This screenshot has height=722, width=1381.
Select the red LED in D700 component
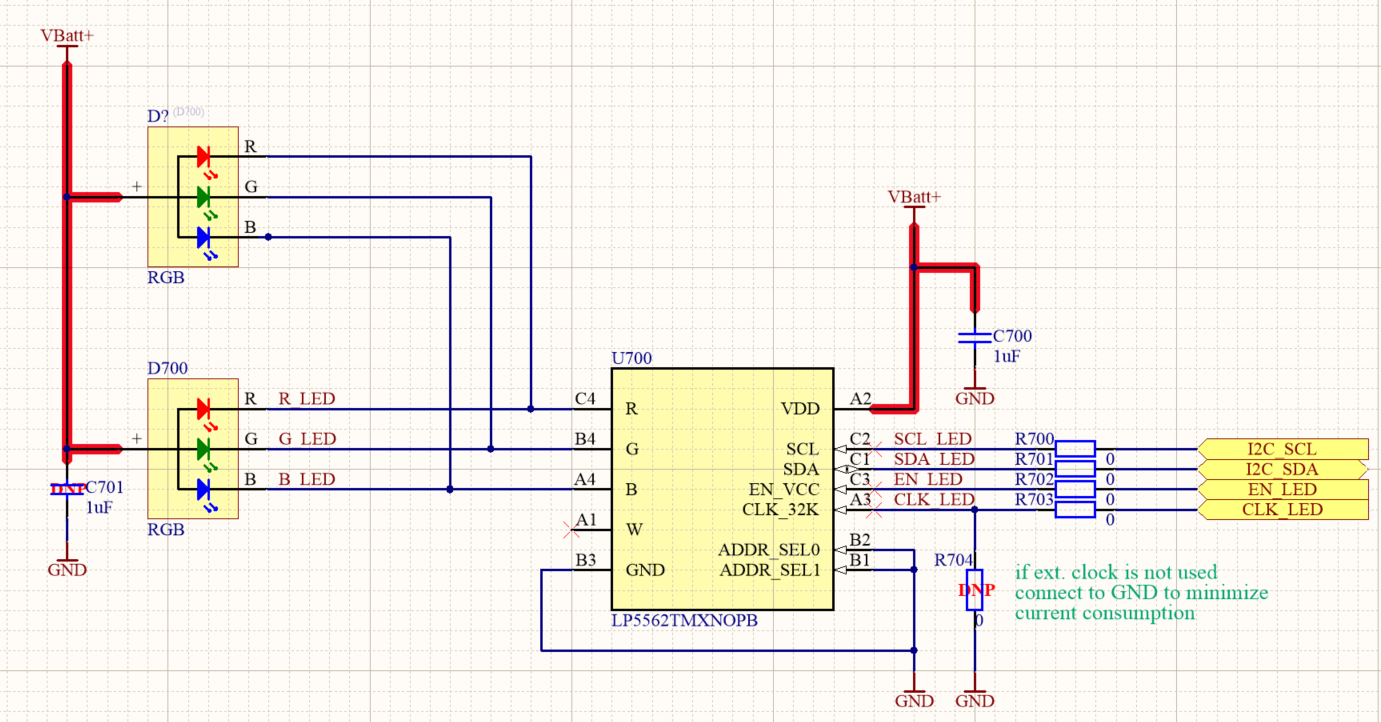point(204,408)
